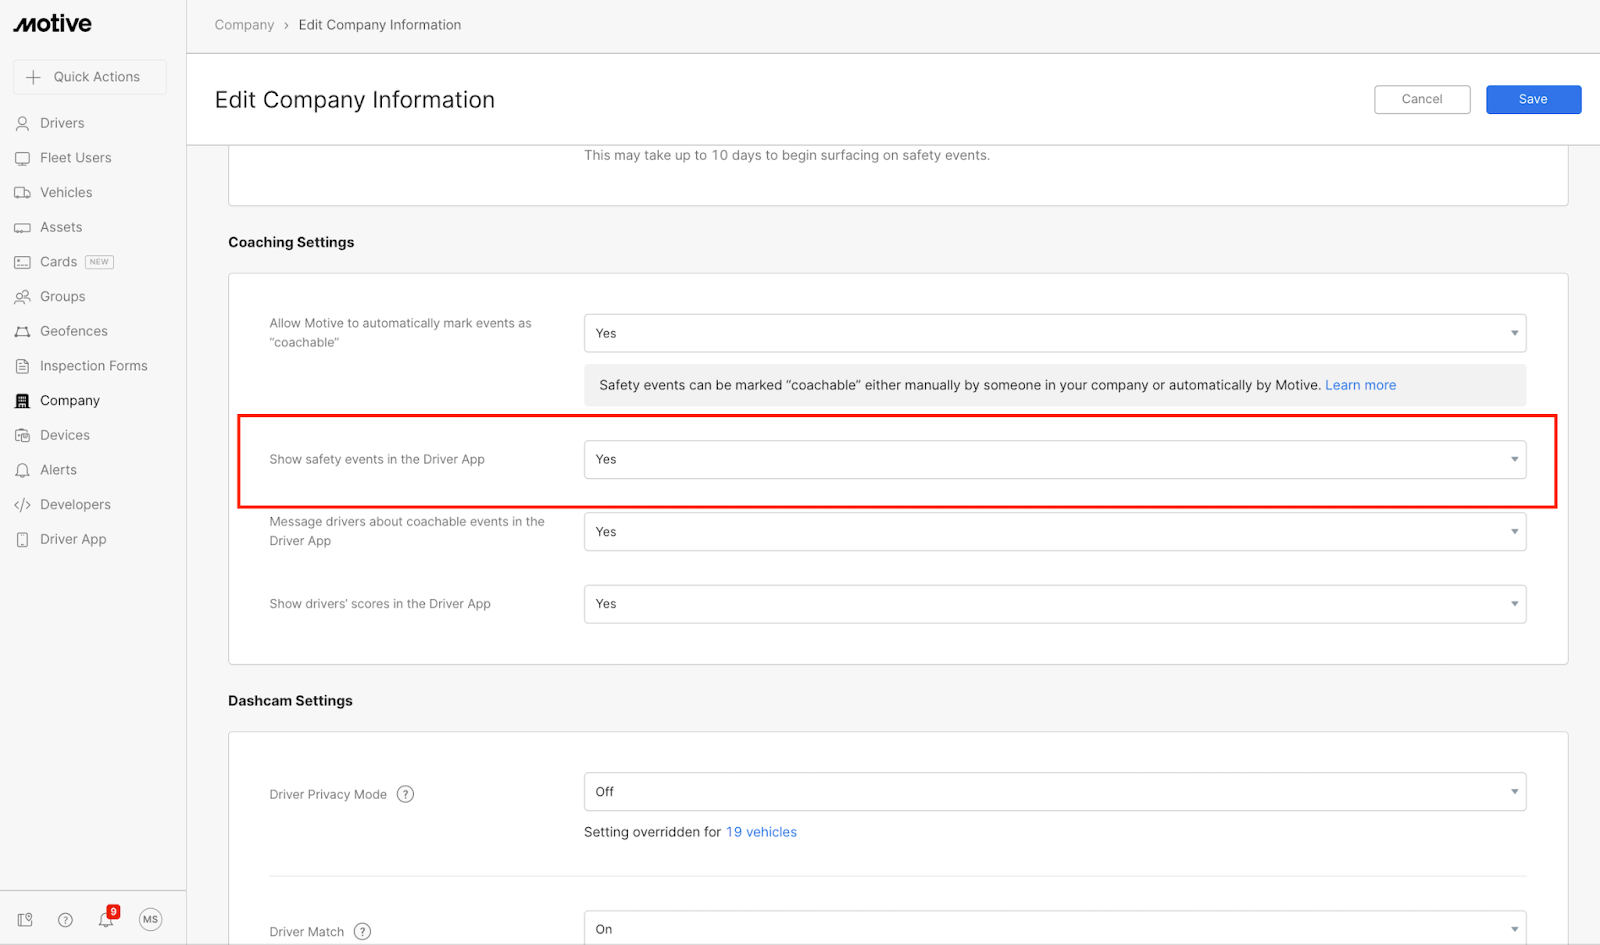The image size is (1600, 945).
Task: Click the Groups people icon
Action: 22,297
